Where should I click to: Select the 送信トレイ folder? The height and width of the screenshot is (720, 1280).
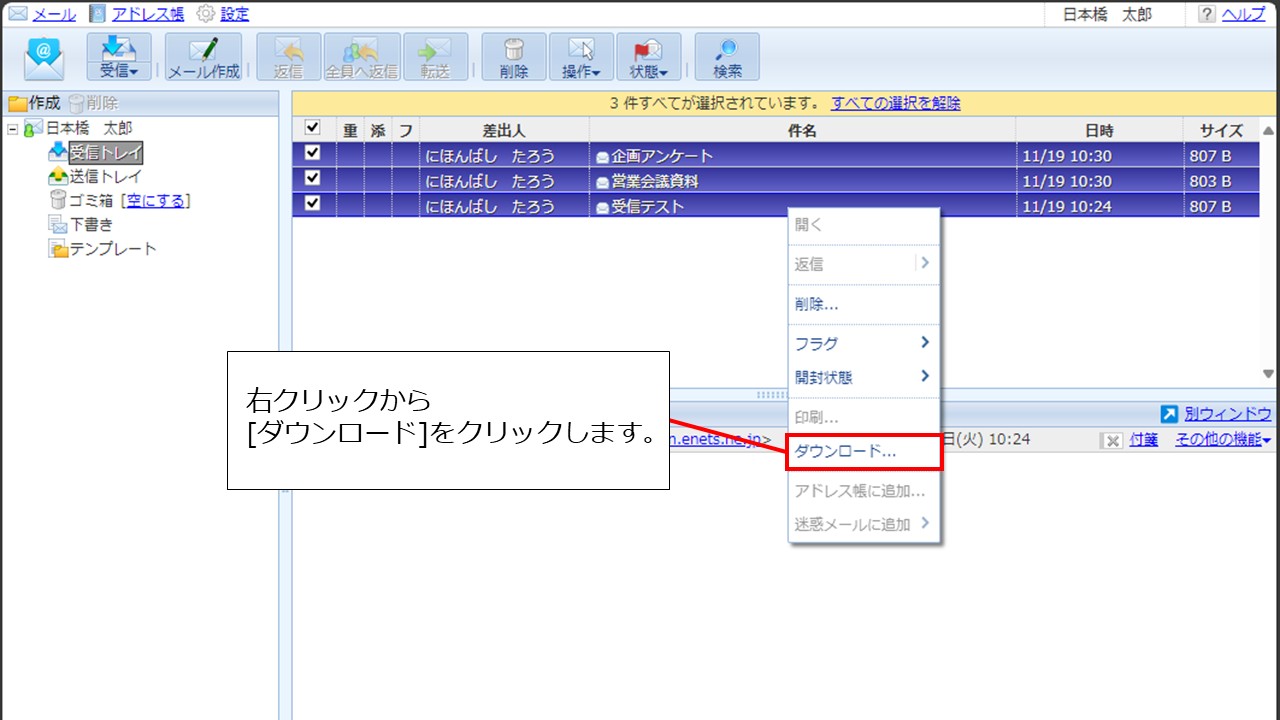[x=105, y=177]
